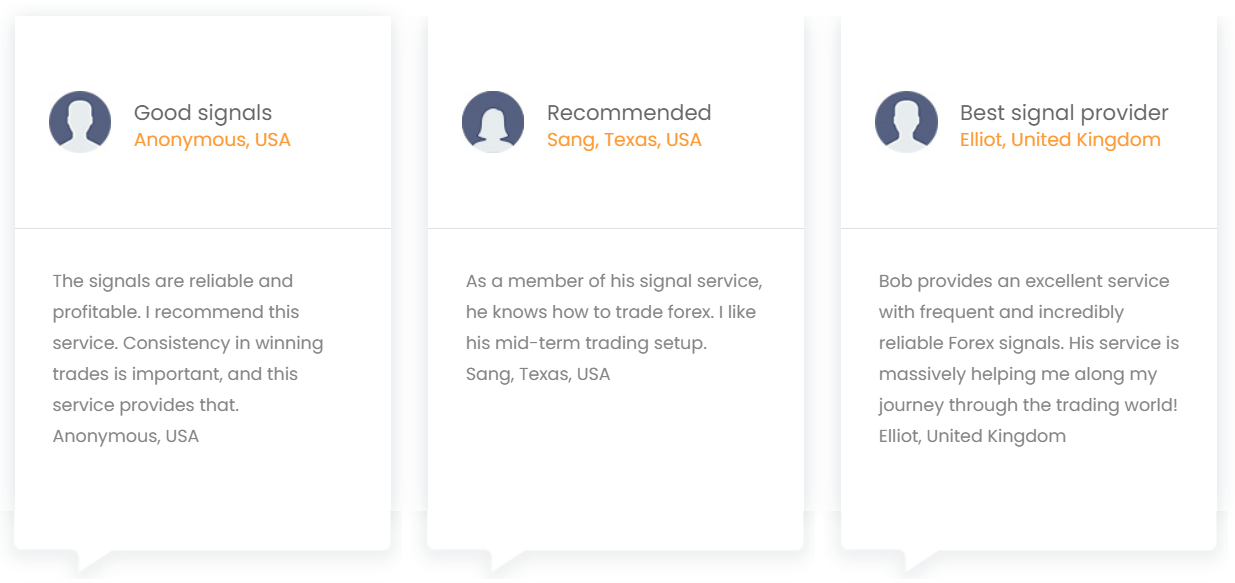This screenshot has width=1235, height=583.
Task: Click the avatar icon beside Good signals
Action: [80, 122]
